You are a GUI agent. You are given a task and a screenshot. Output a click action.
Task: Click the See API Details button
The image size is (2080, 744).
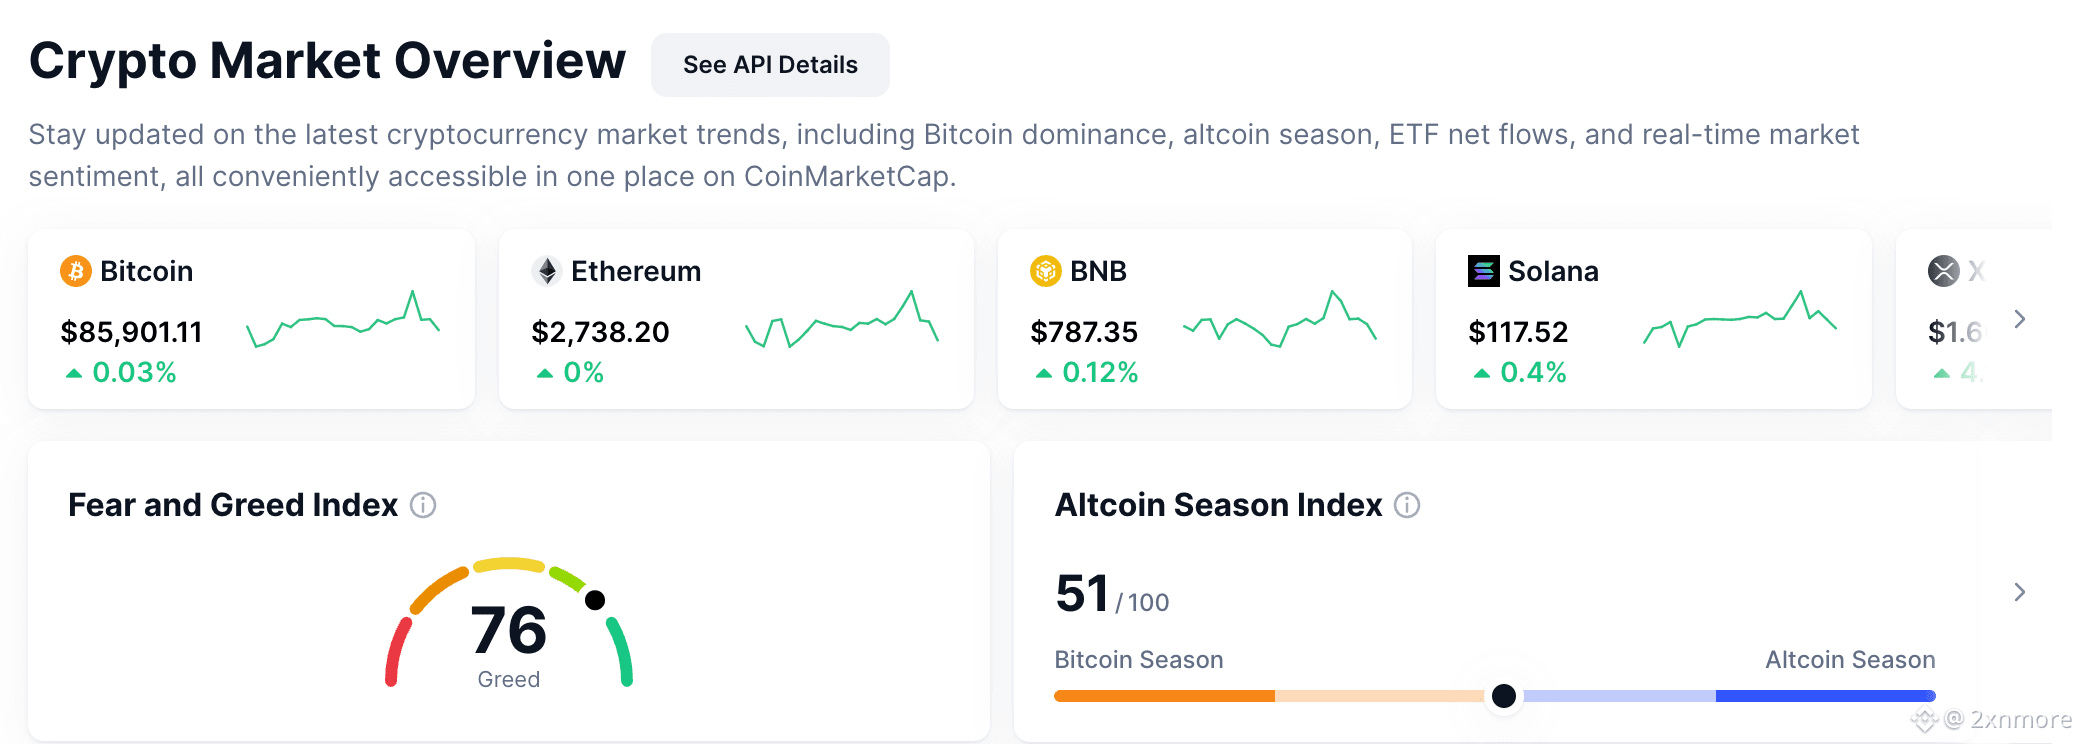pos(770,65)
